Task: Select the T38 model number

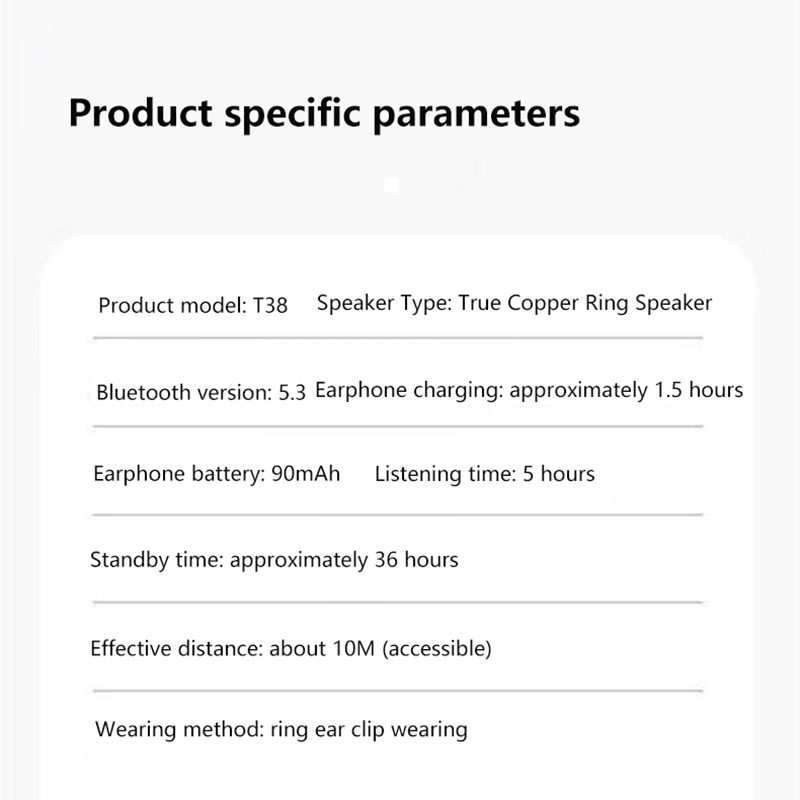Action: coord(270,306)
